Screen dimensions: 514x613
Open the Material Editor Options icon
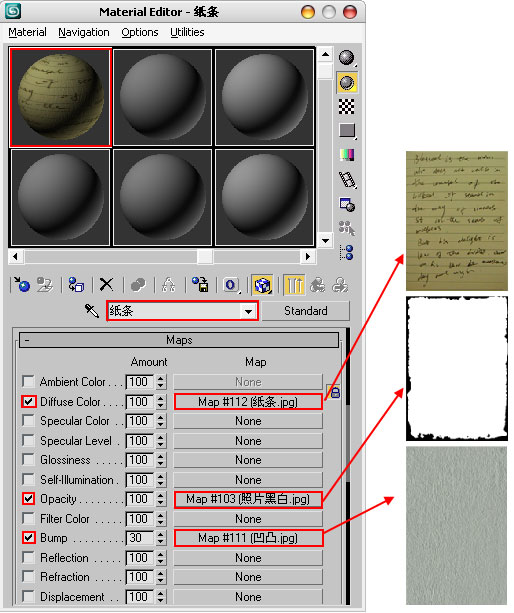pos(347,204)
